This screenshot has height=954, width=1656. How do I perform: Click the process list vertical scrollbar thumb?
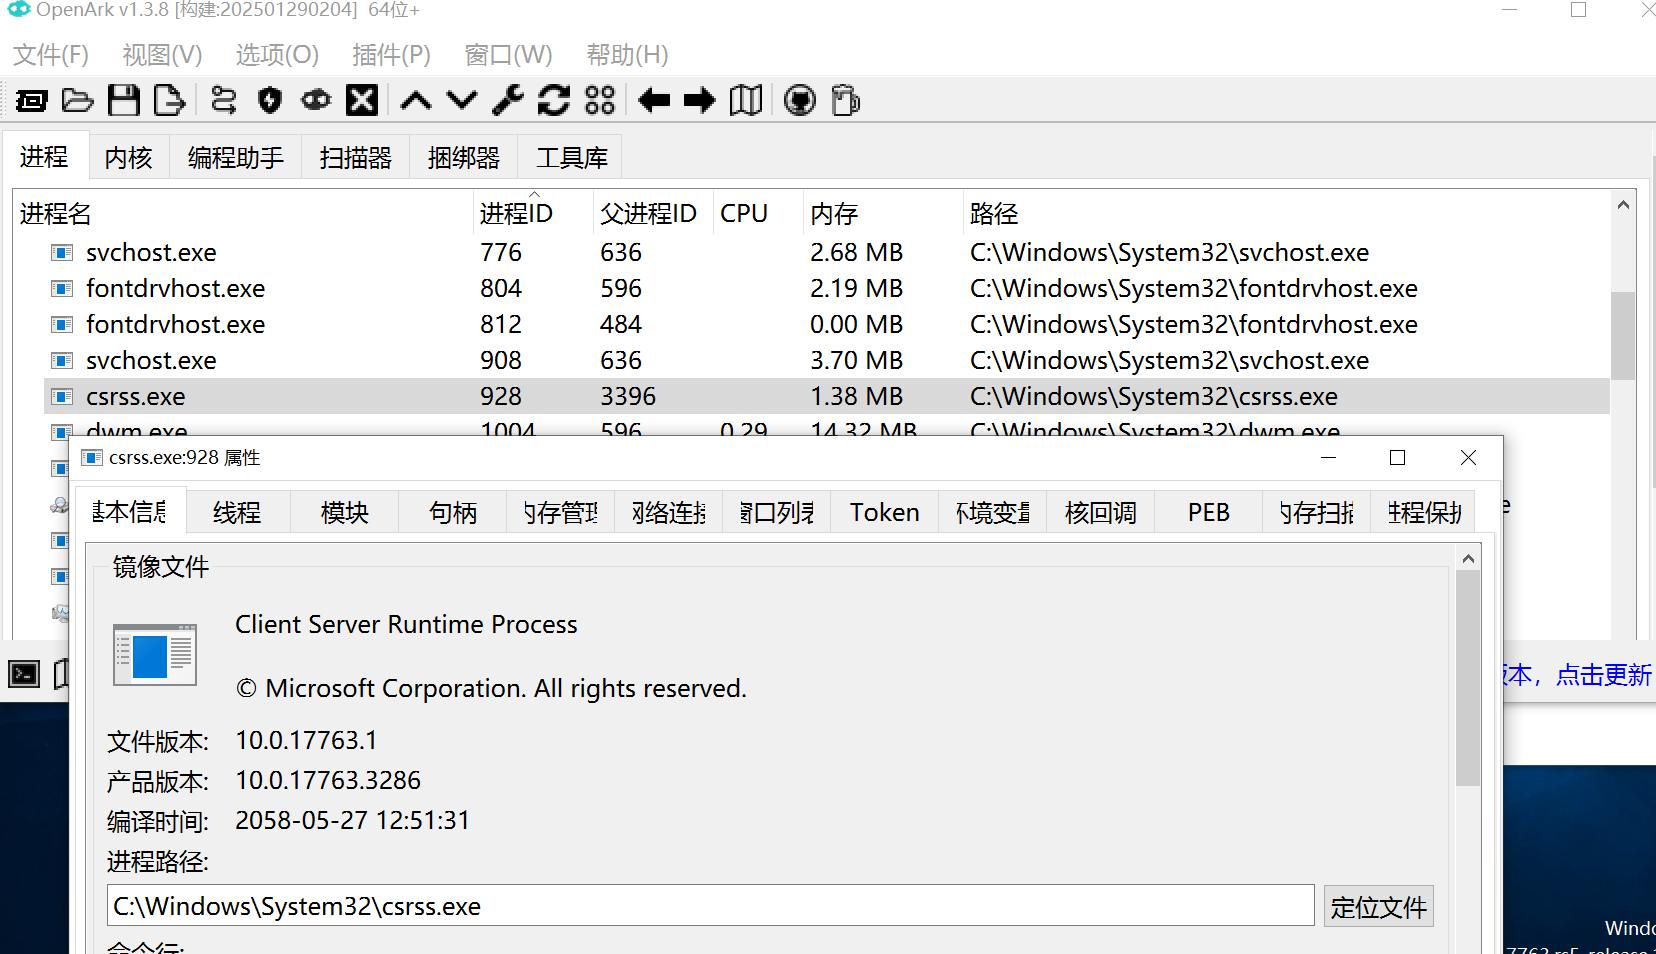pos(1622,335)
